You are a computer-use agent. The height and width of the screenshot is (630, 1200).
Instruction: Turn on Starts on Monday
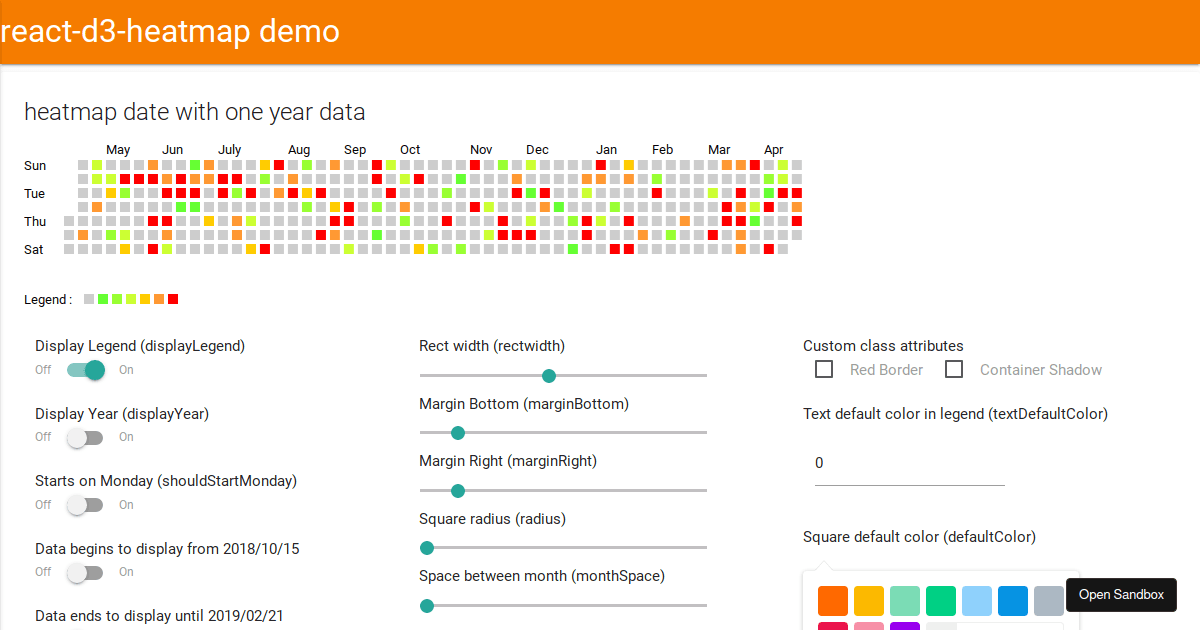pos(85,505)
